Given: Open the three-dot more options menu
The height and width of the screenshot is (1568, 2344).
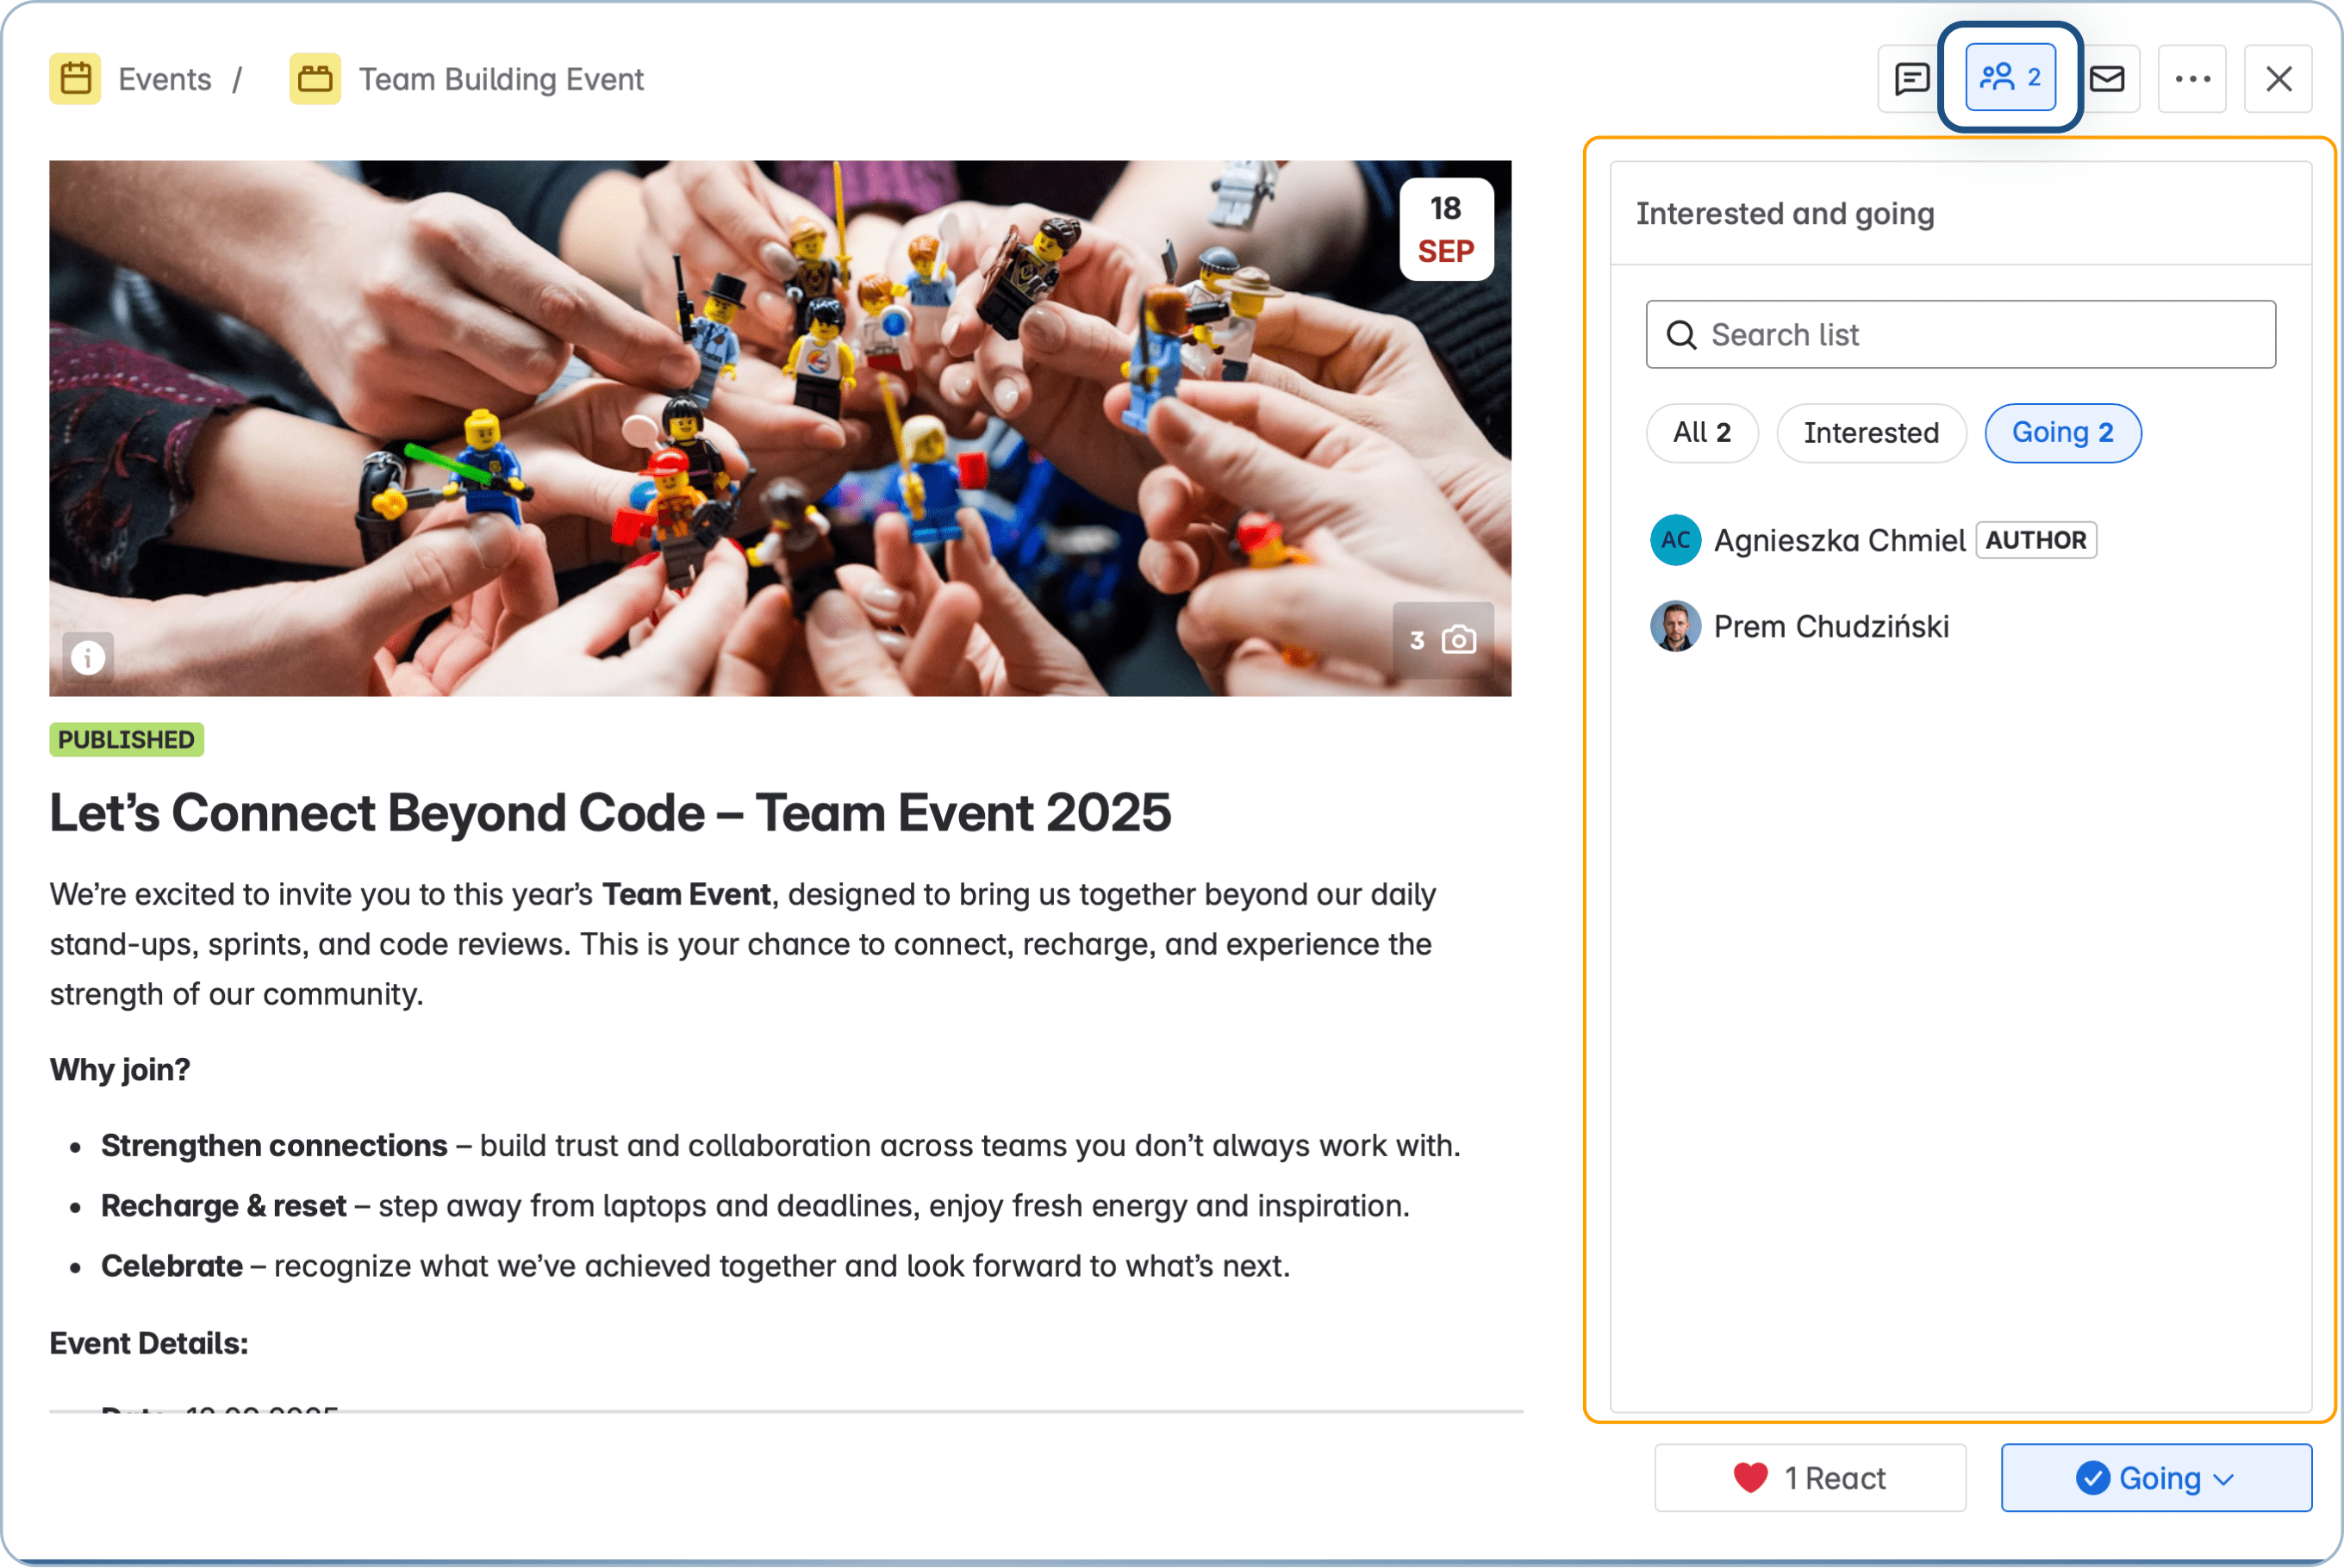Looking at the screenshot, I should pyautogui.click(x=2192, y=79).
